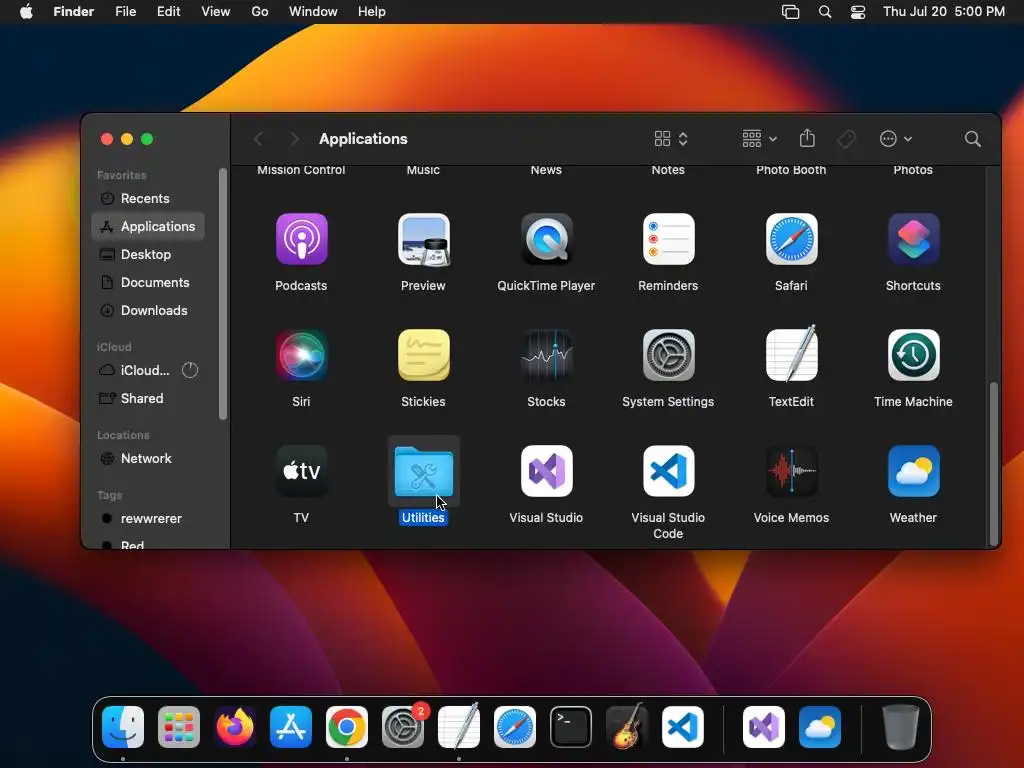The height and width of the screenshot is (768, 1024).
Task: Open Finder window search
Action: (x=972, y=139)
